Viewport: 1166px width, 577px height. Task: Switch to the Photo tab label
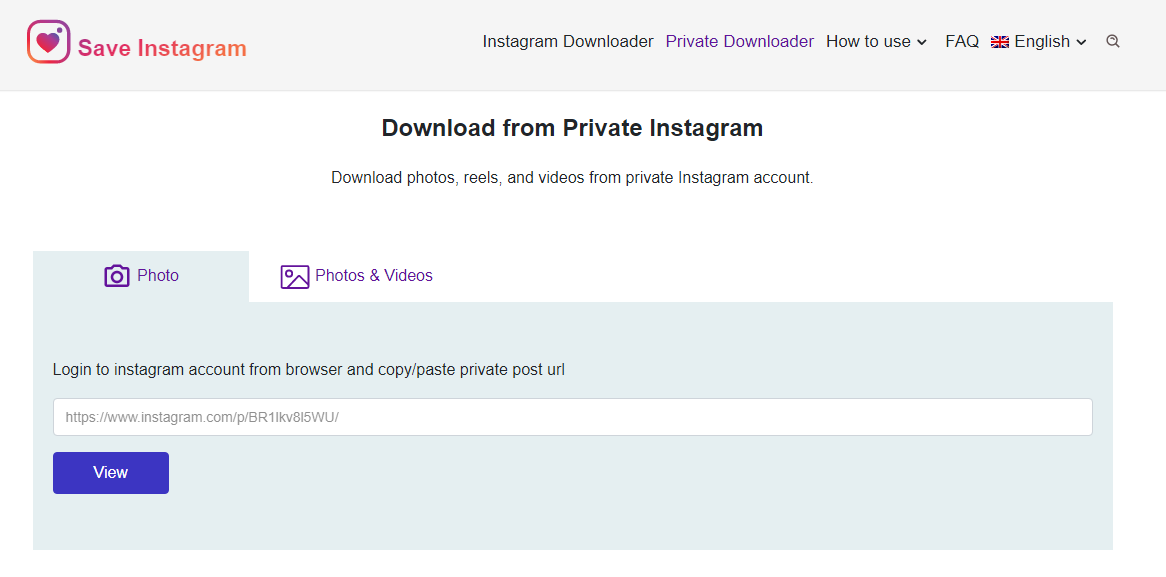pyautogui.click(x=158, y=276)
